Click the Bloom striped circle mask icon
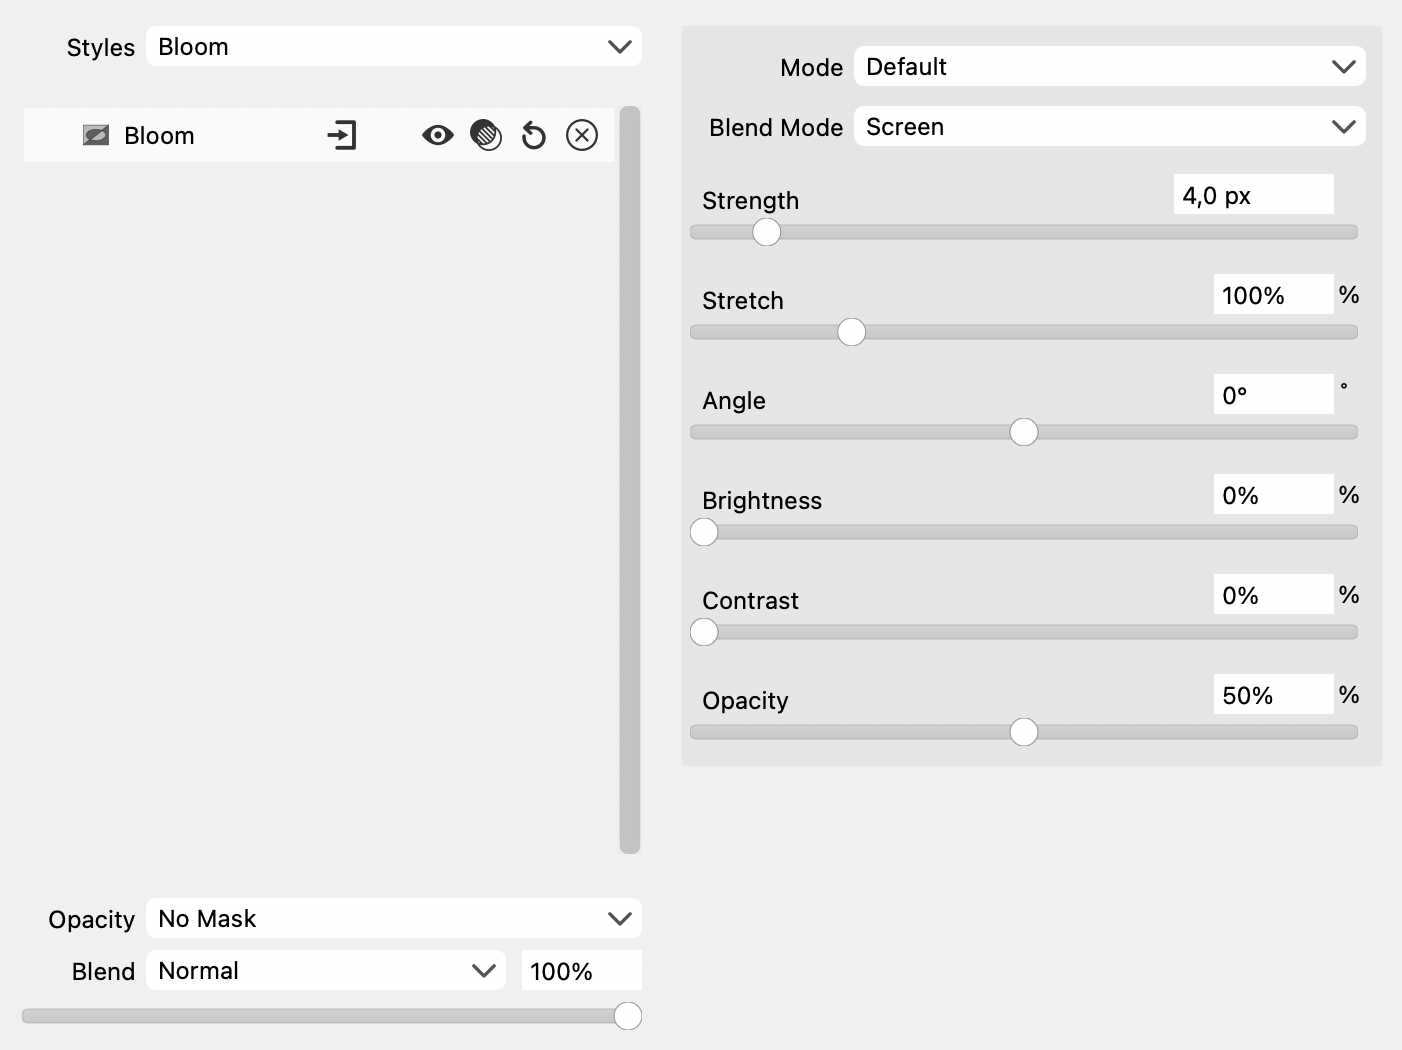 486,135
